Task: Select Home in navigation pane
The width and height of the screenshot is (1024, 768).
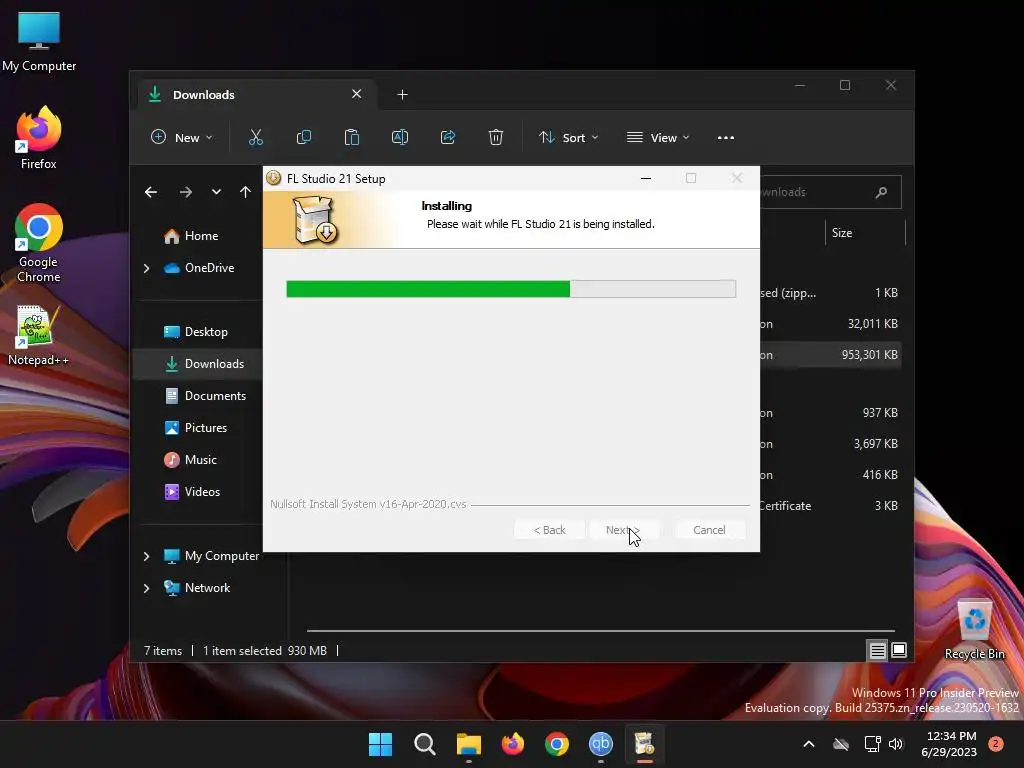Action: click(x=199, y=236)
